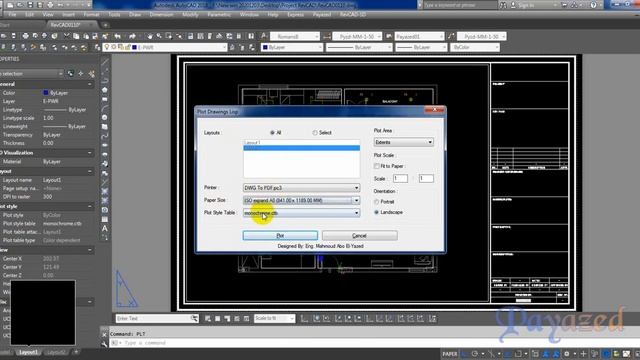640x360 pixels.
Task: Select the Layout1 row in the layouts list
Action: click(301, 142)
